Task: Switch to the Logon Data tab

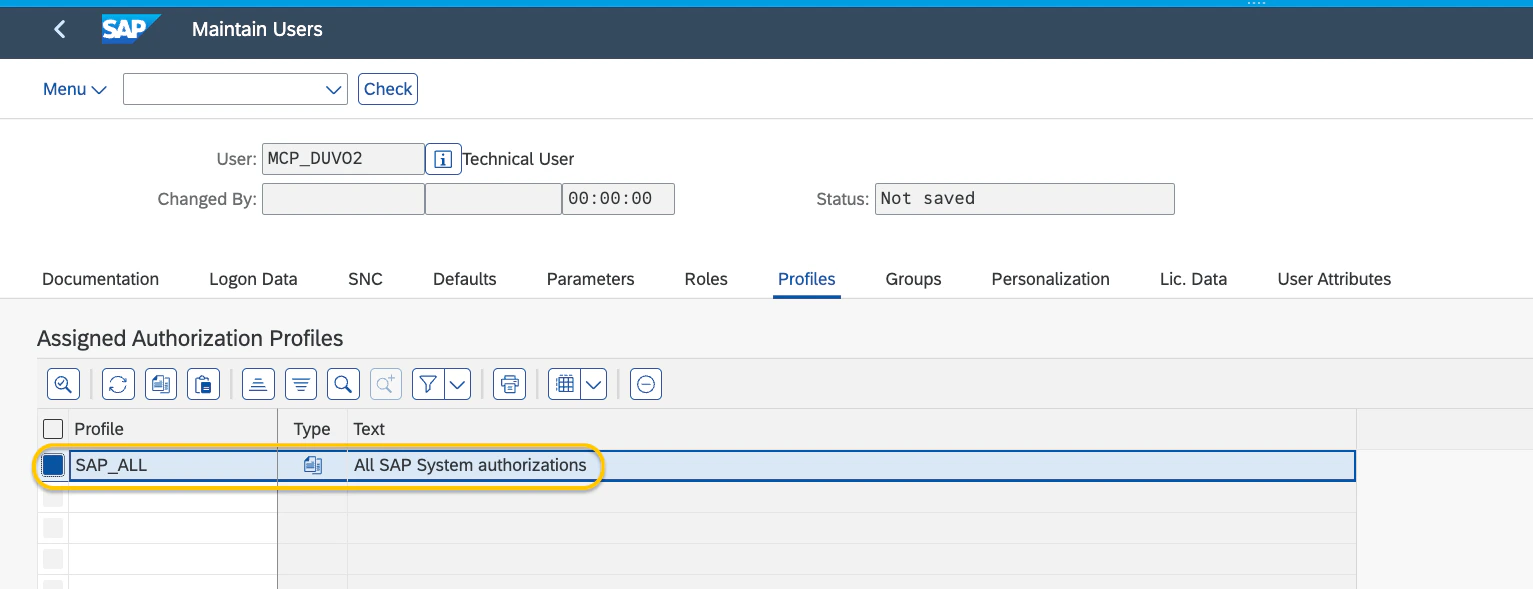Action: [x=253, y=279]
